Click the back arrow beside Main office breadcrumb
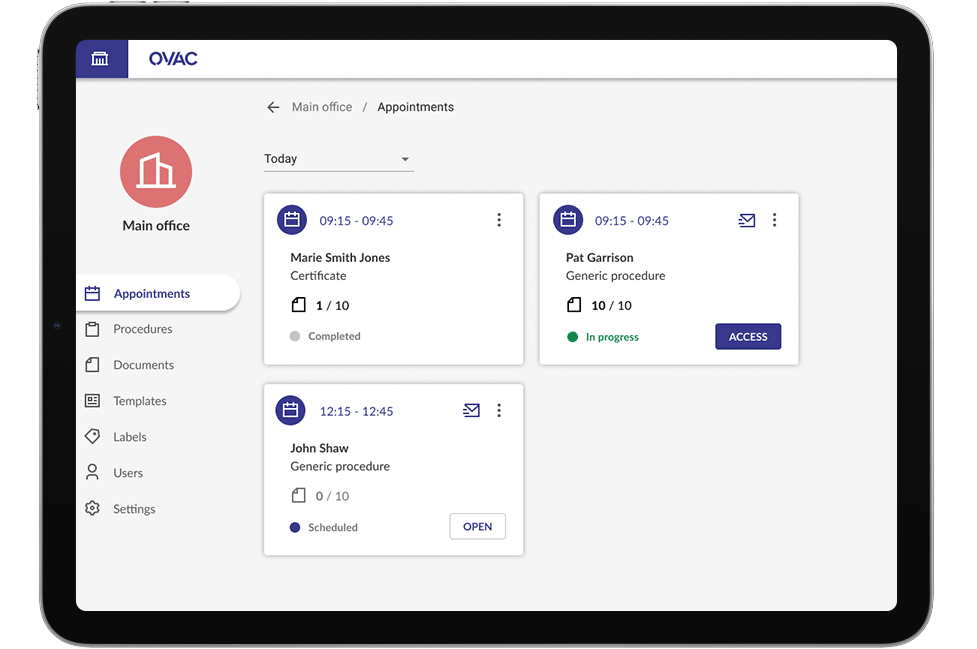The image size is (977, 649). [273, 107]
